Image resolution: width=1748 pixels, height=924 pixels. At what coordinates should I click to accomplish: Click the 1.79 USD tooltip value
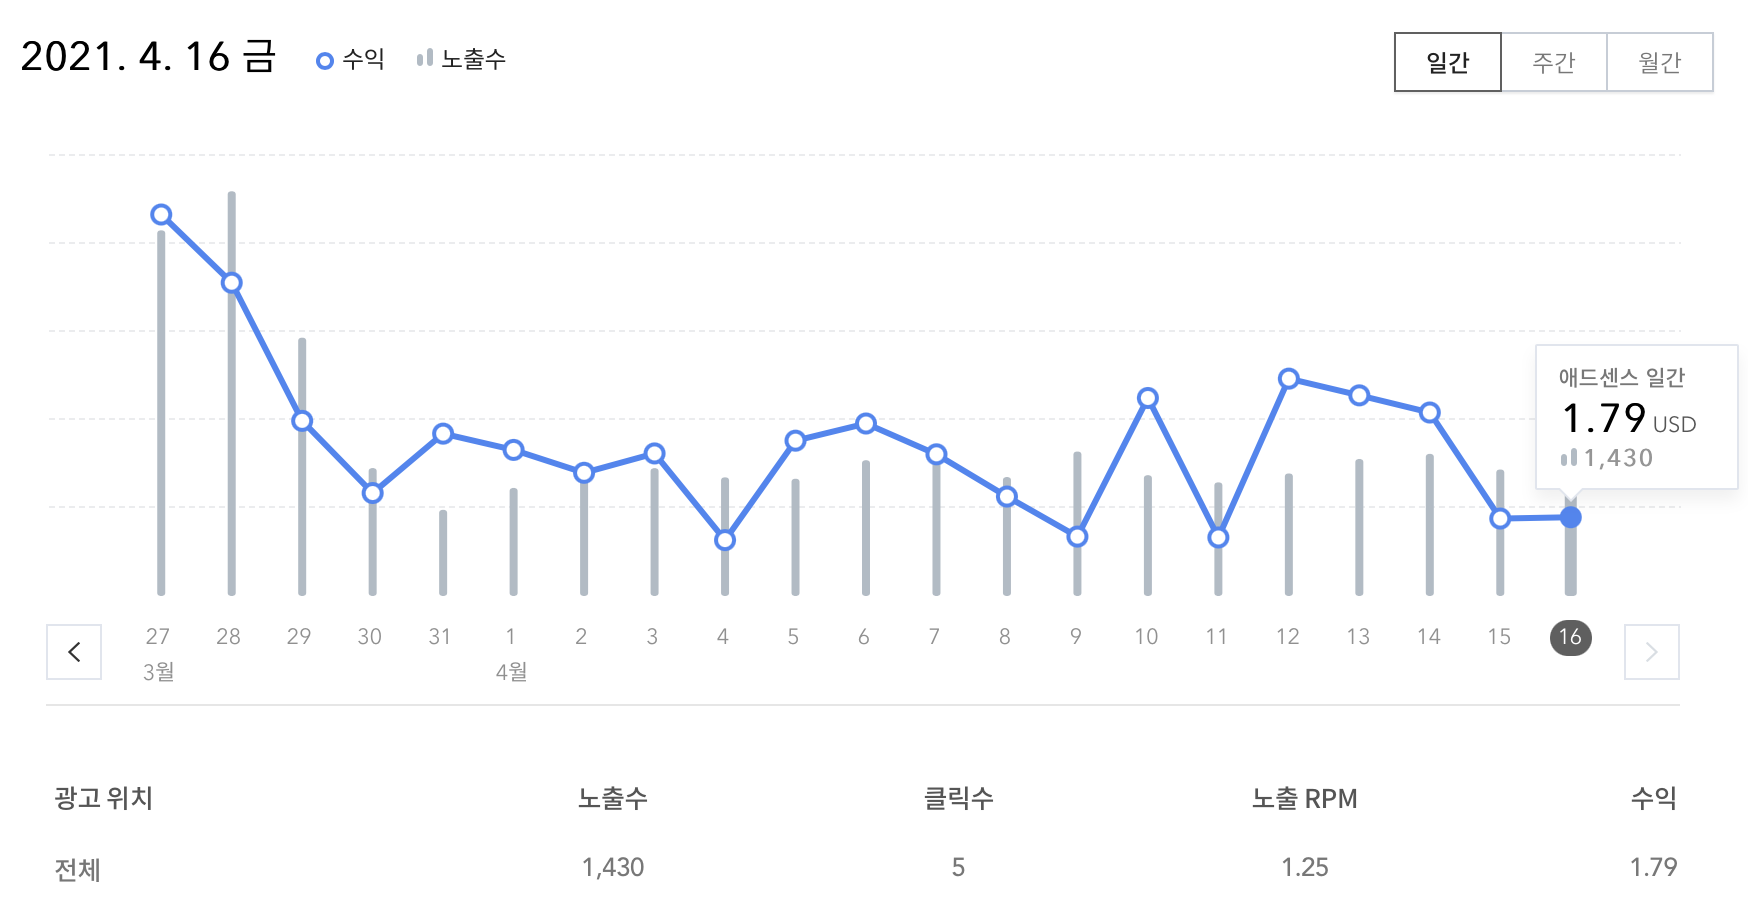[x=1629, y=418]
